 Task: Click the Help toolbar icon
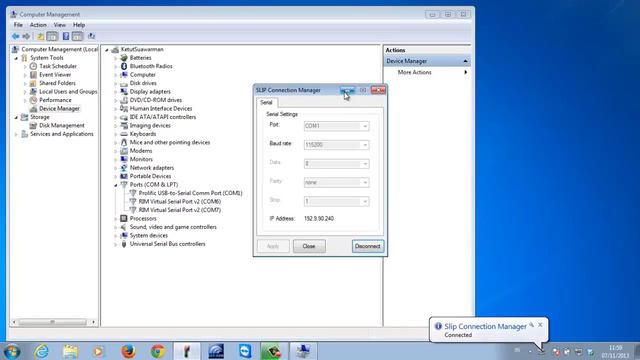point(66,36)
